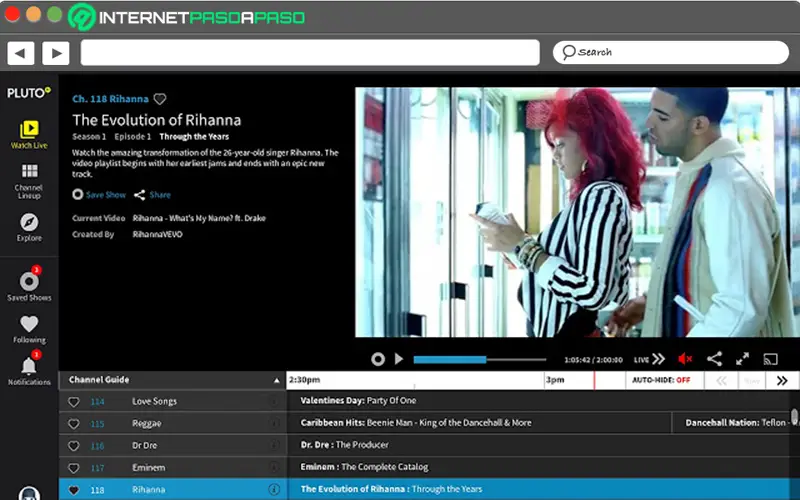The height and width of the screenshot is (500, 800).
Task: Open the Explore compass
Action: point(29,227)
